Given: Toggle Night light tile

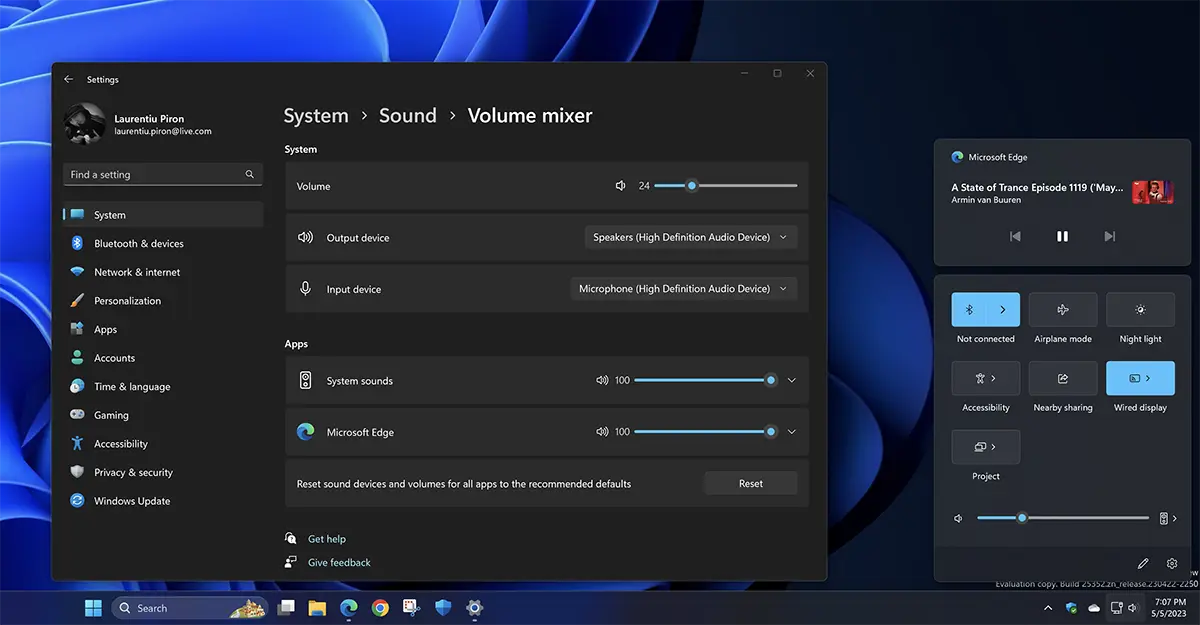Looking at the screenshot, I should [1140, 310].
